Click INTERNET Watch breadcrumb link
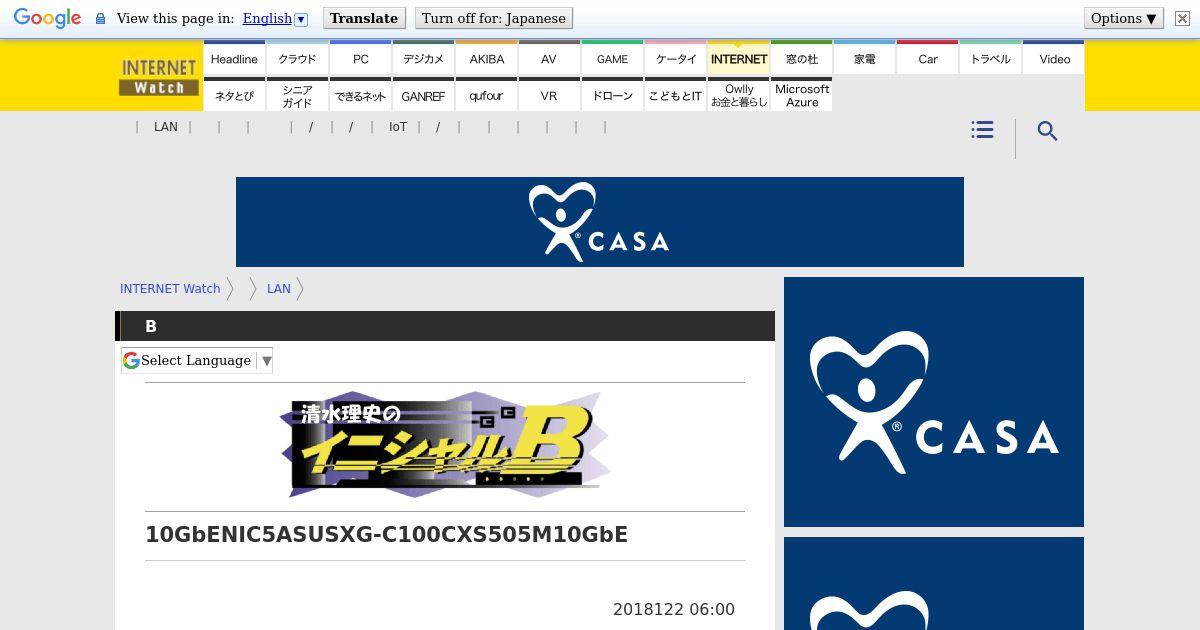The height and width of the screenshot is (630, 1200). point(170,288)
